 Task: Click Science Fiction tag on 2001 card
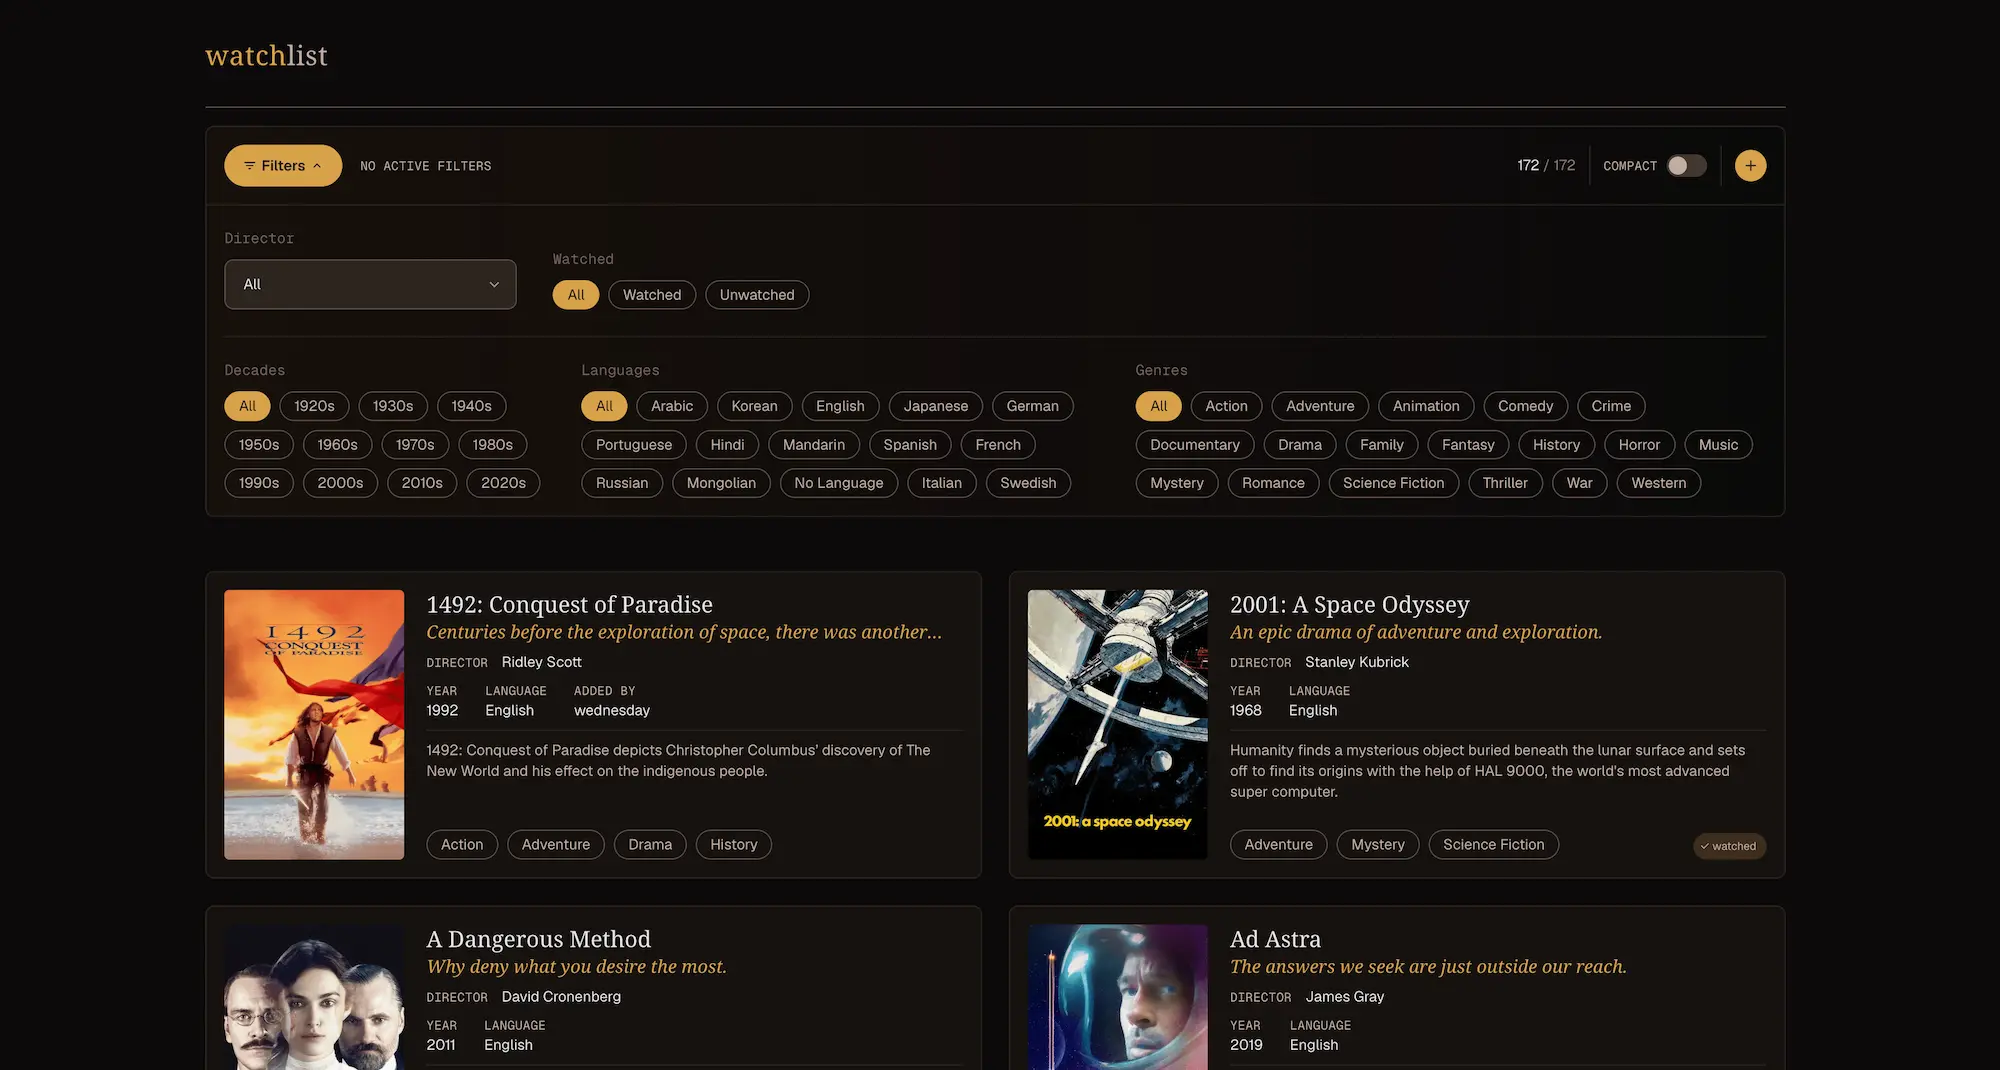click(x=1494, y=845)
